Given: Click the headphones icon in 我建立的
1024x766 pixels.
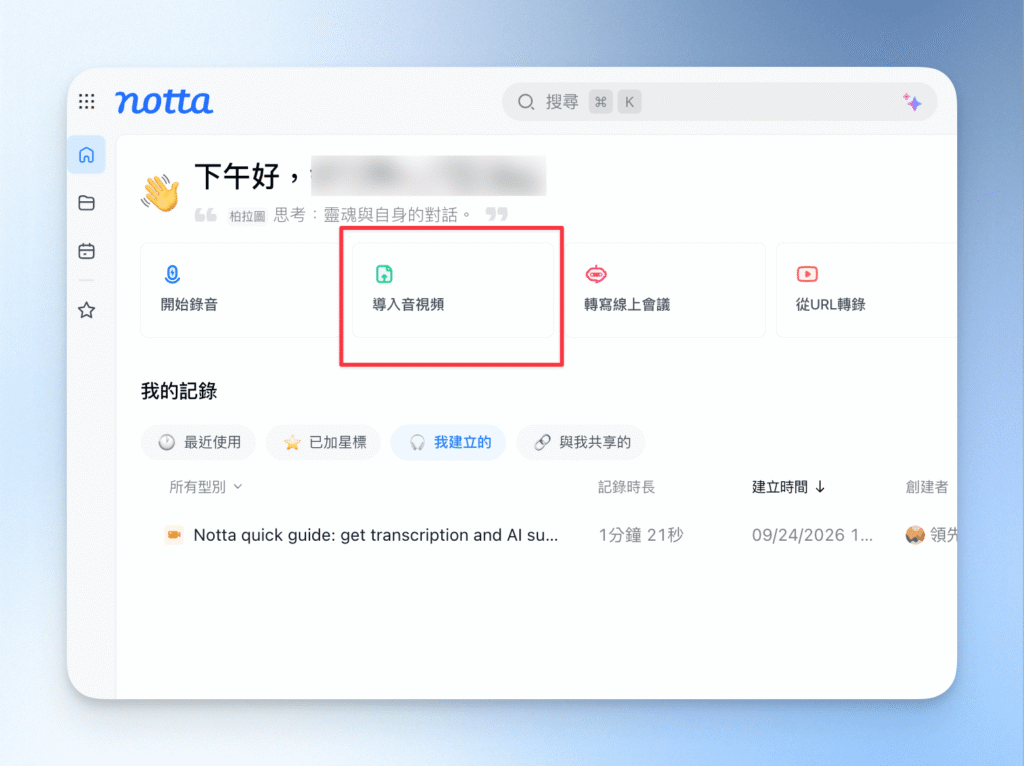Looking at the screenshot, I should [x=417, y=443].
